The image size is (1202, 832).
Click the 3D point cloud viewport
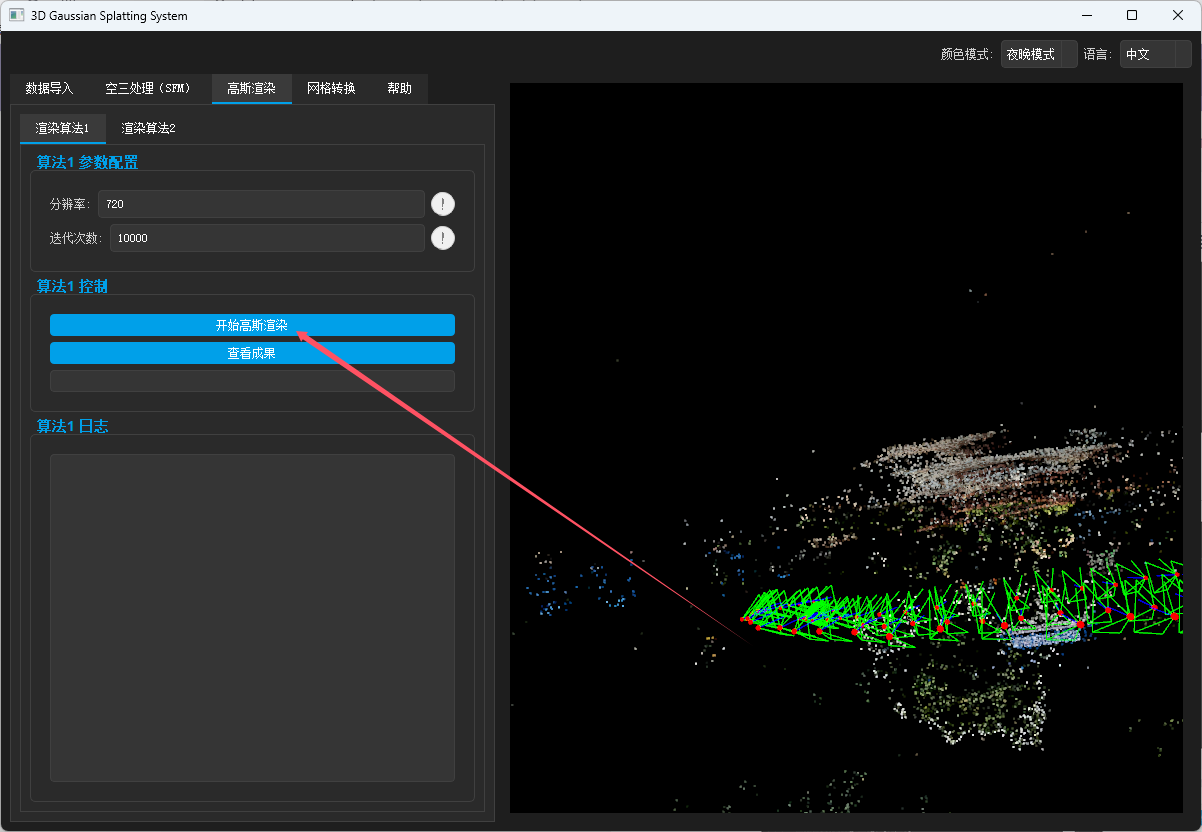(846, 447)
